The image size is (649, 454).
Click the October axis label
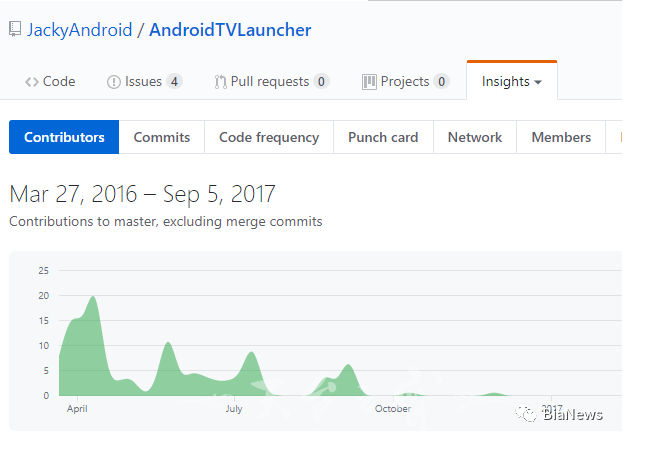tap(393, 409)
